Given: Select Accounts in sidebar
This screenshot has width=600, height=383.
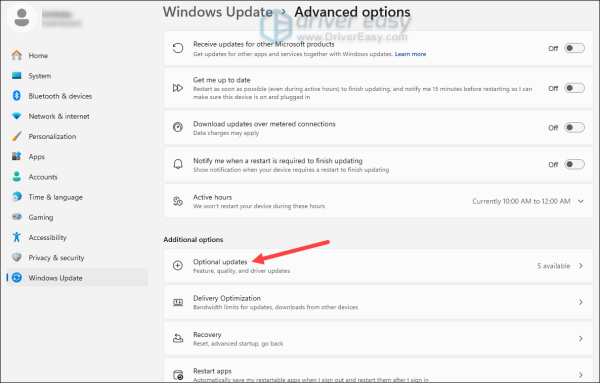Looking at the screenshot, I should coord(77,177).
